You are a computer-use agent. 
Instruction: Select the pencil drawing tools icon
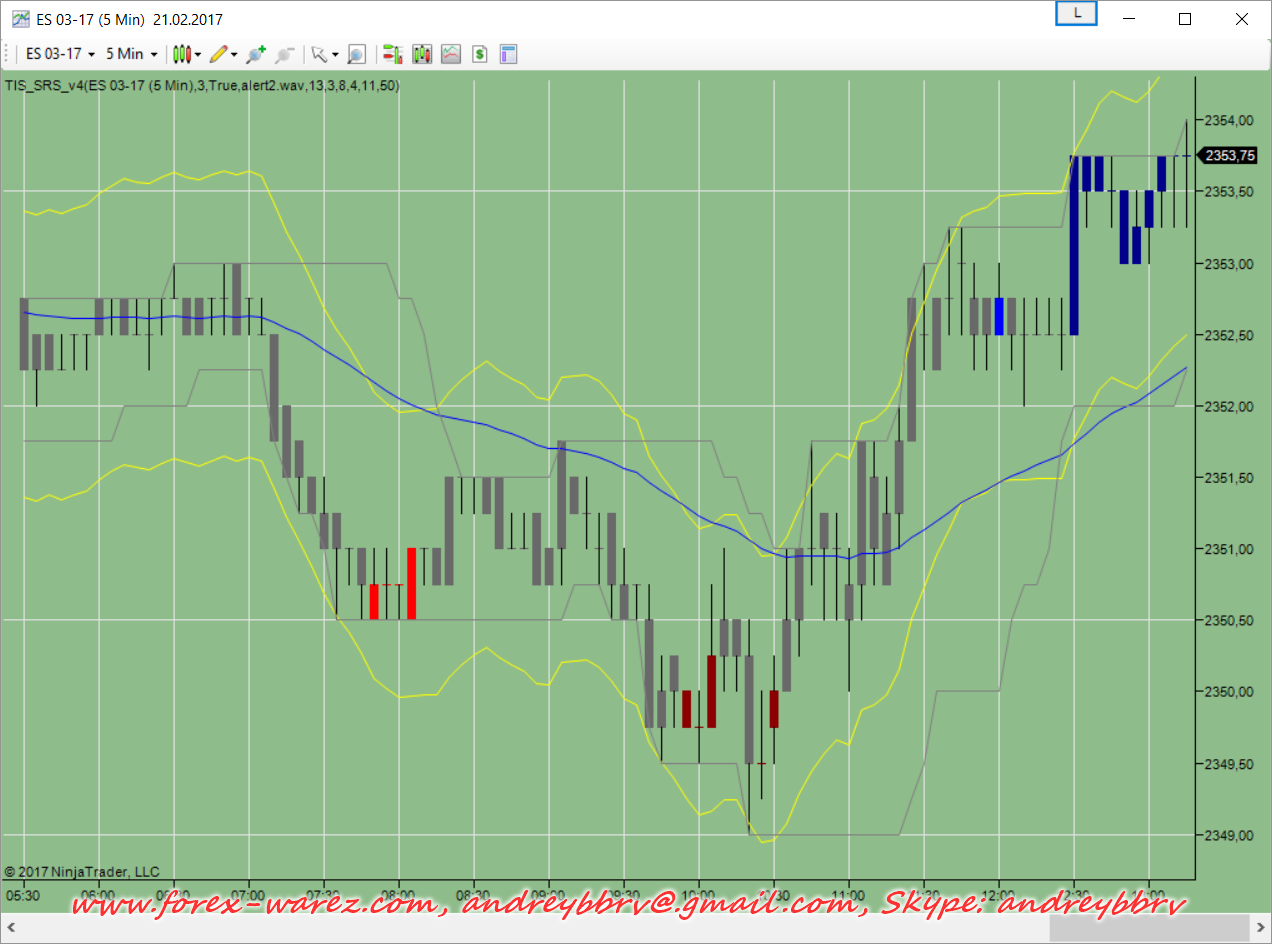[x=220, y=54]
